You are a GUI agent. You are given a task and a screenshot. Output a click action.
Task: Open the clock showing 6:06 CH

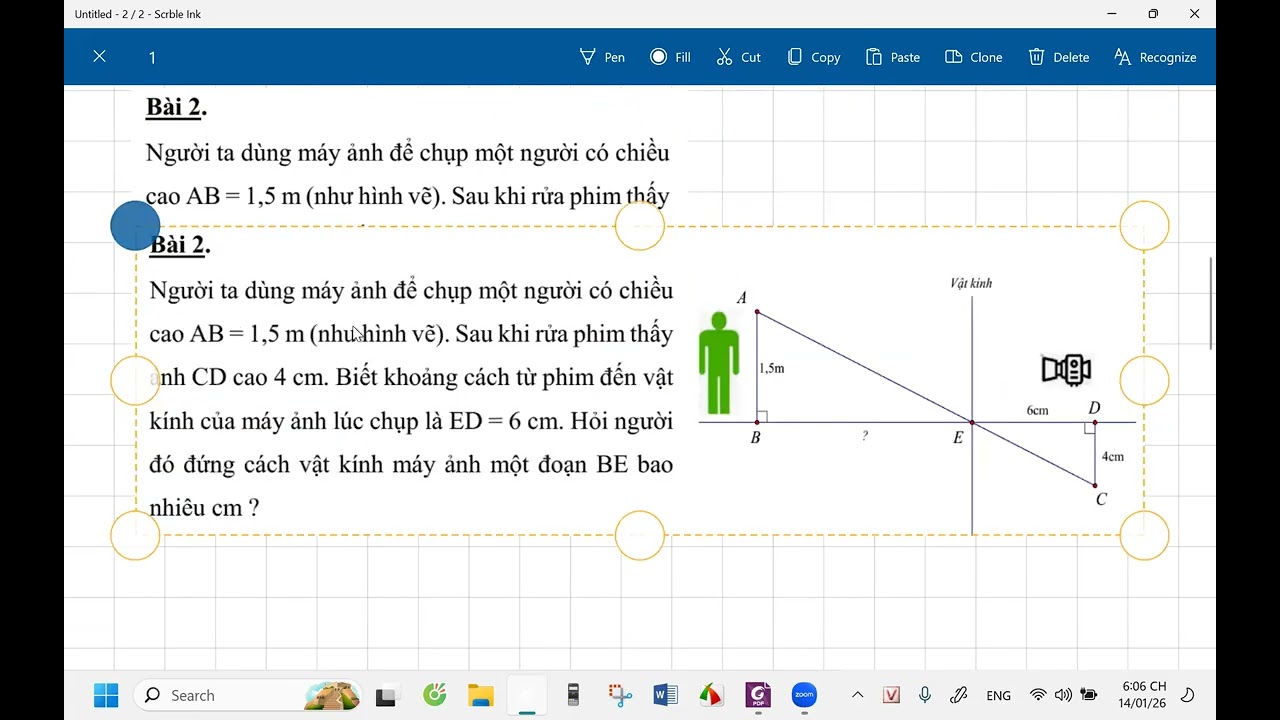pos(1144,695)
